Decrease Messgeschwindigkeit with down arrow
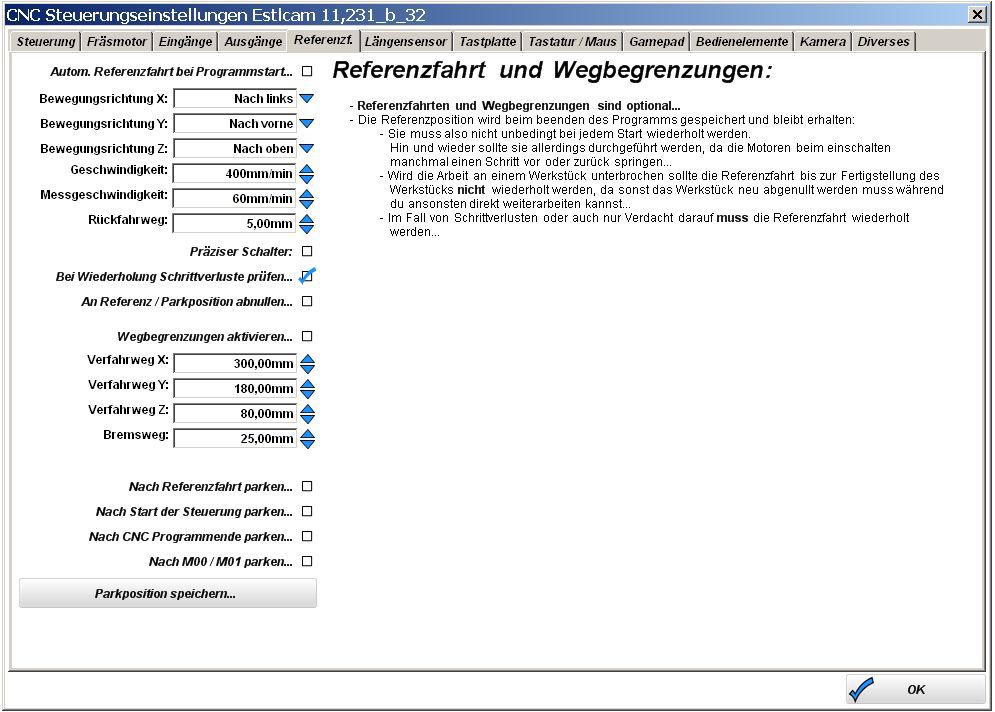This screenshot has width=995, height=712. click(307, 204)
